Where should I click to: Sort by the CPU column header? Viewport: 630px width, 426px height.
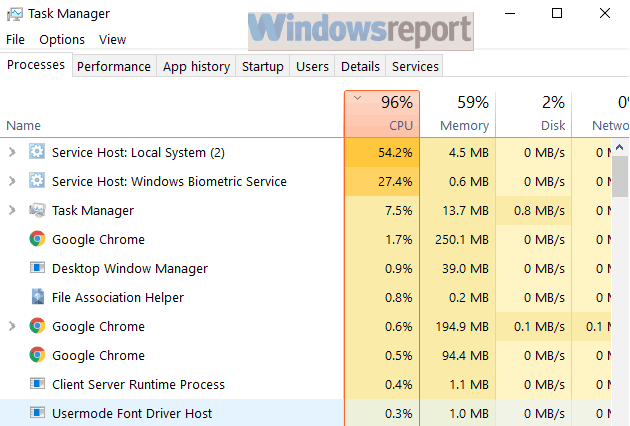382,114
